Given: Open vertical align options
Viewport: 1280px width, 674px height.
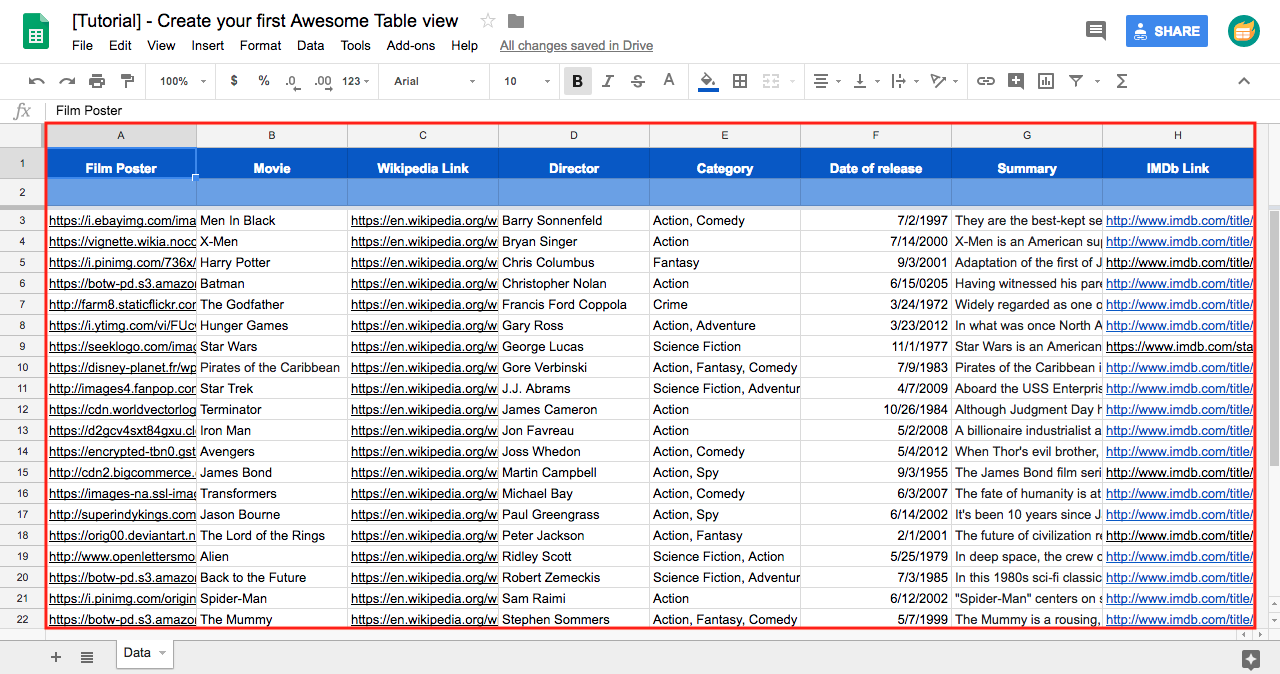Looking at the screenshot, I should [x=865, y=81].
